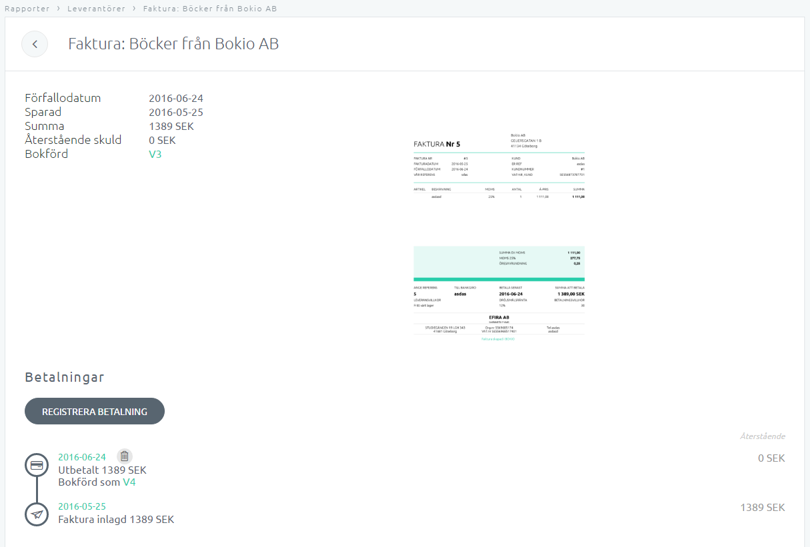Select the current invoice breadcrumb item
This screenshot has width=810, height=547.
pos(210,8)
